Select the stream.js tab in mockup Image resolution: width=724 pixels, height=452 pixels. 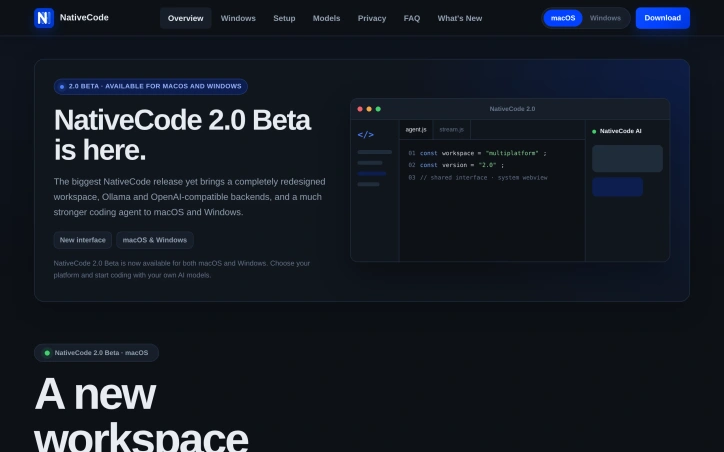(452, 130)
